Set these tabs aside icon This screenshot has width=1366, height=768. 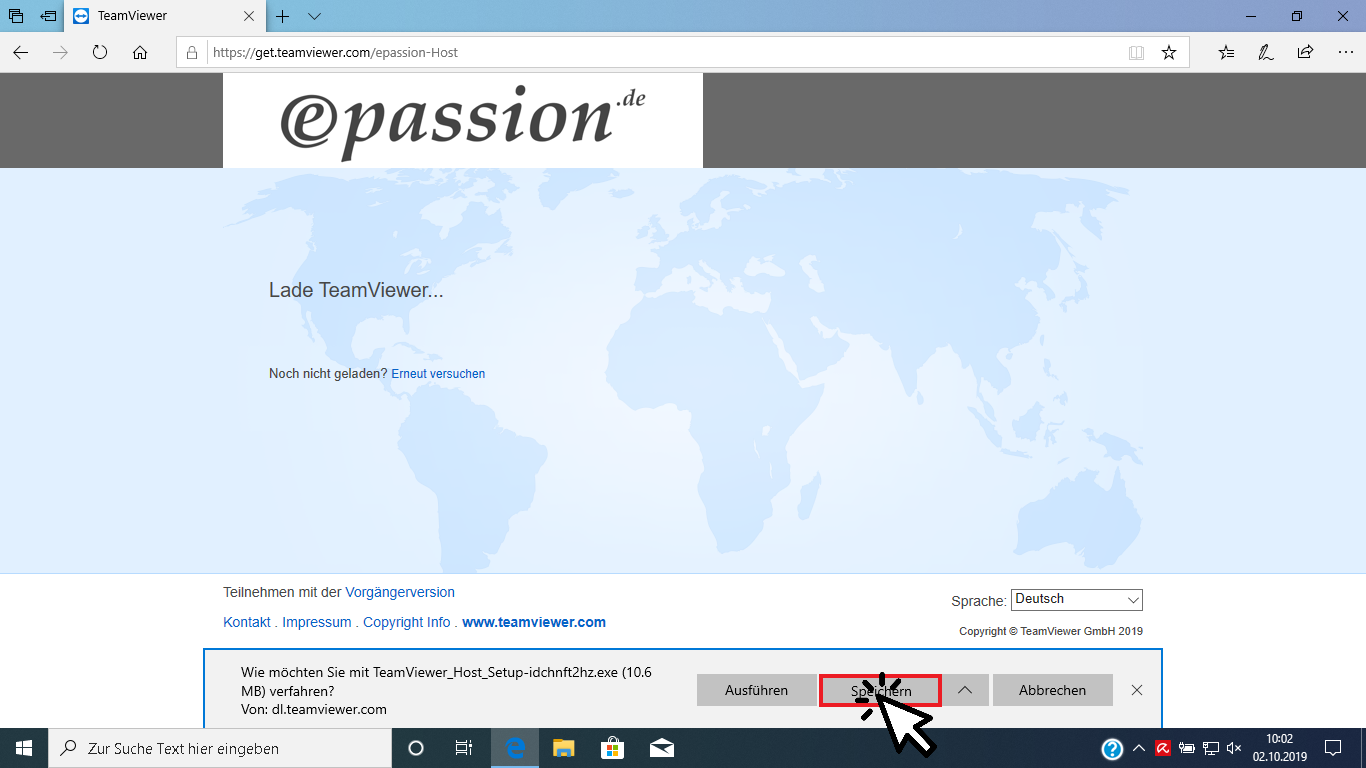(47, 16)
